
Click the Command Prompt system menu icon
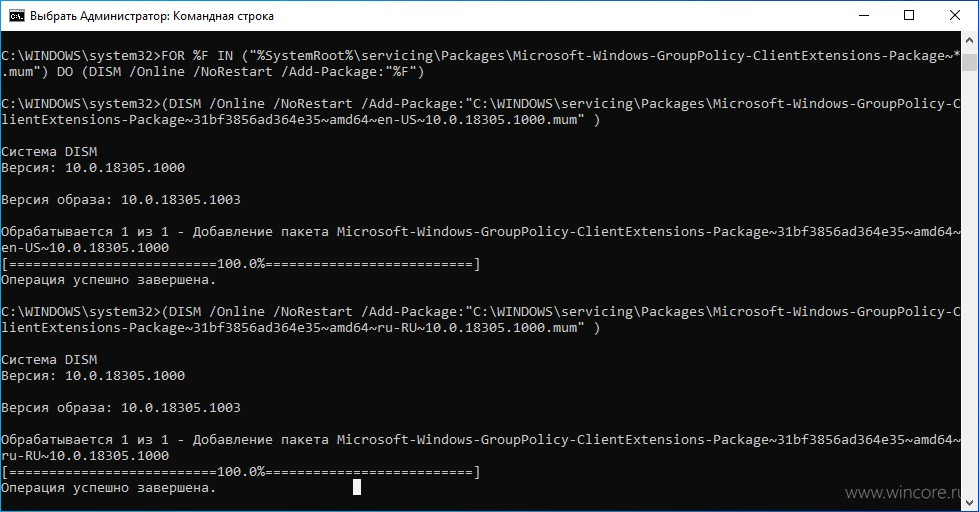click(x=16, y=16)
